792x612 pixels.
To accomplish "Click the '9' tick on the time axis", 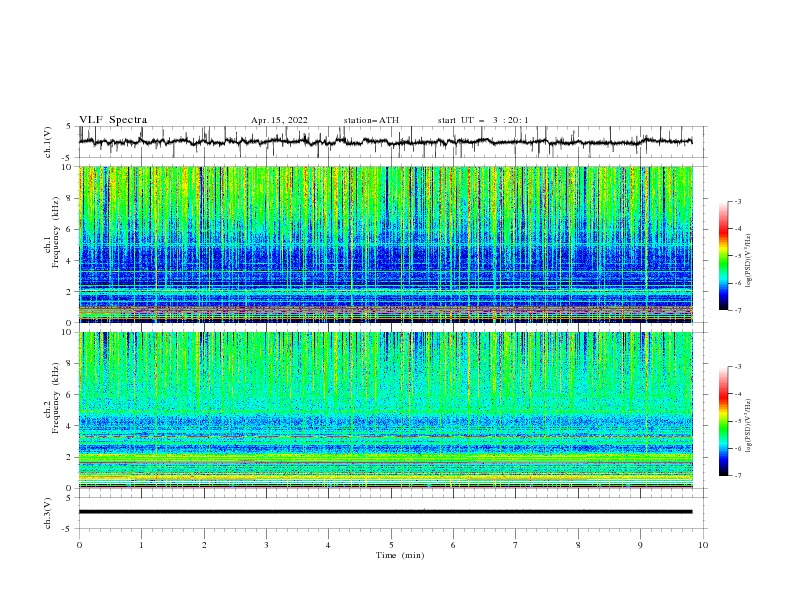I will click(x=640, y=545).
